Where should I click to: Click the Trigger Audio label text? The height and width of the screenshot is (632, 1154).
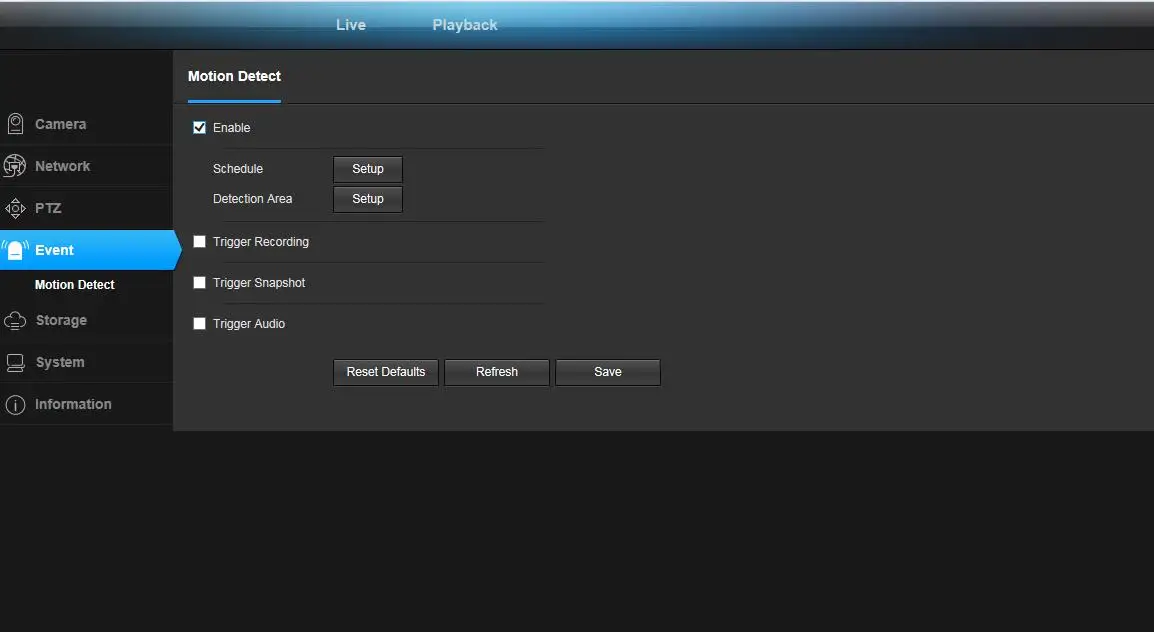249,324
